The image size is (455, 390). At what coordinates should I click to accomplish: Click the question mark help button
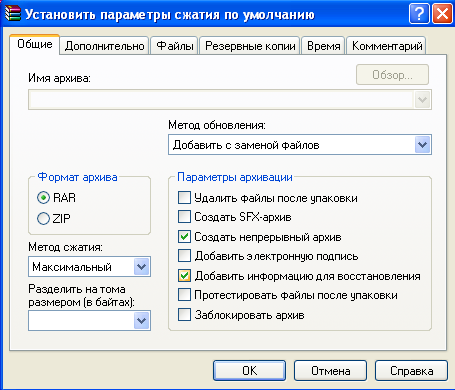coord(419,14)
